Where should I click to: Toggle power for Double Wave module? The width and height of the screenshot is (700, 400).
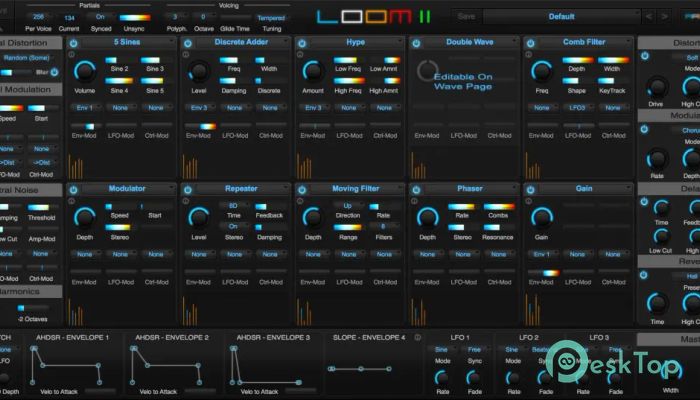417,43
